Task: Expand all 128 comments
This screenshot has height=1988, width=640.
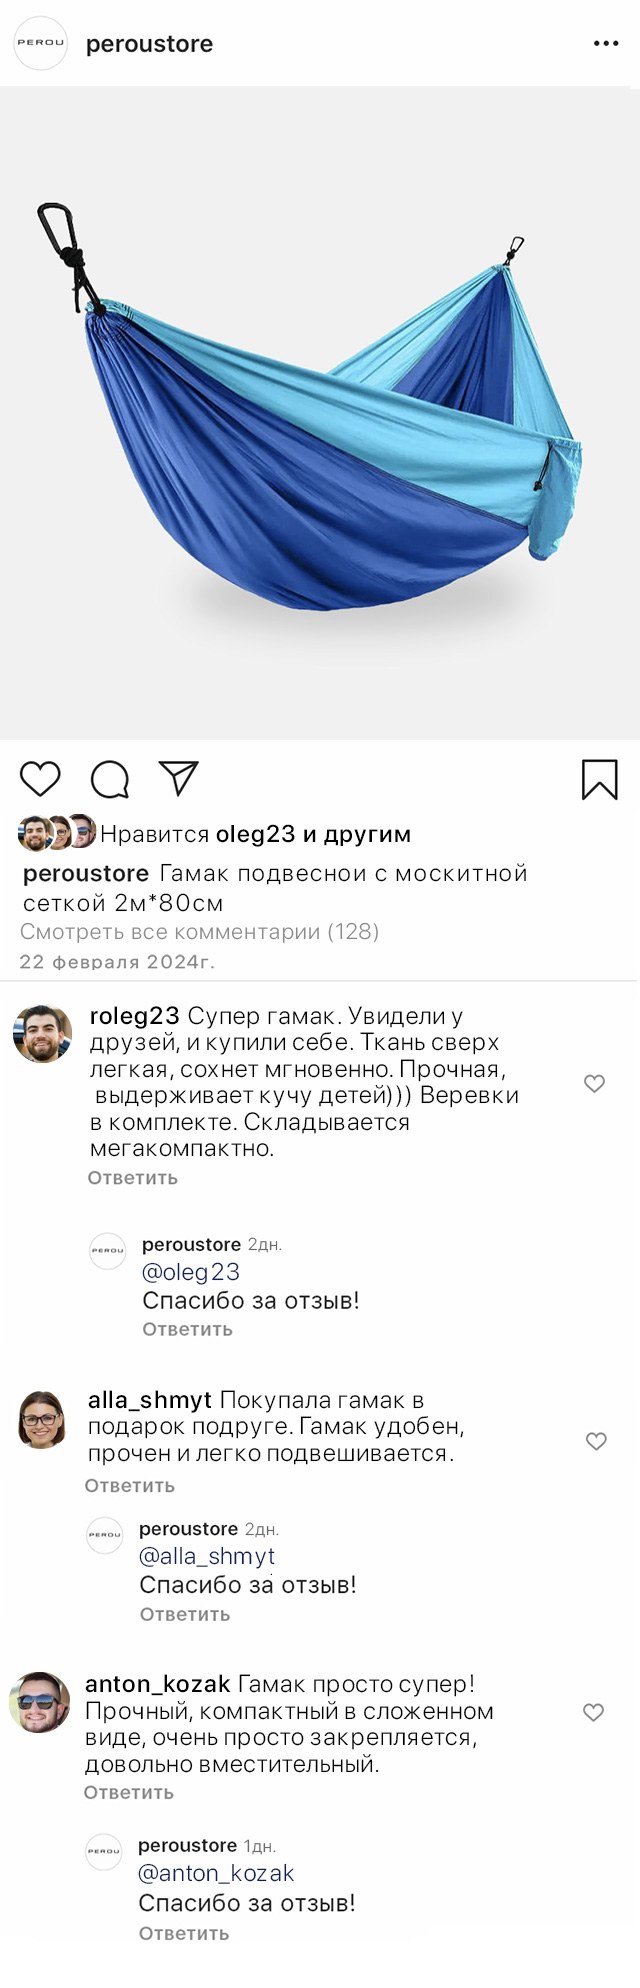Action: (199, 932)
